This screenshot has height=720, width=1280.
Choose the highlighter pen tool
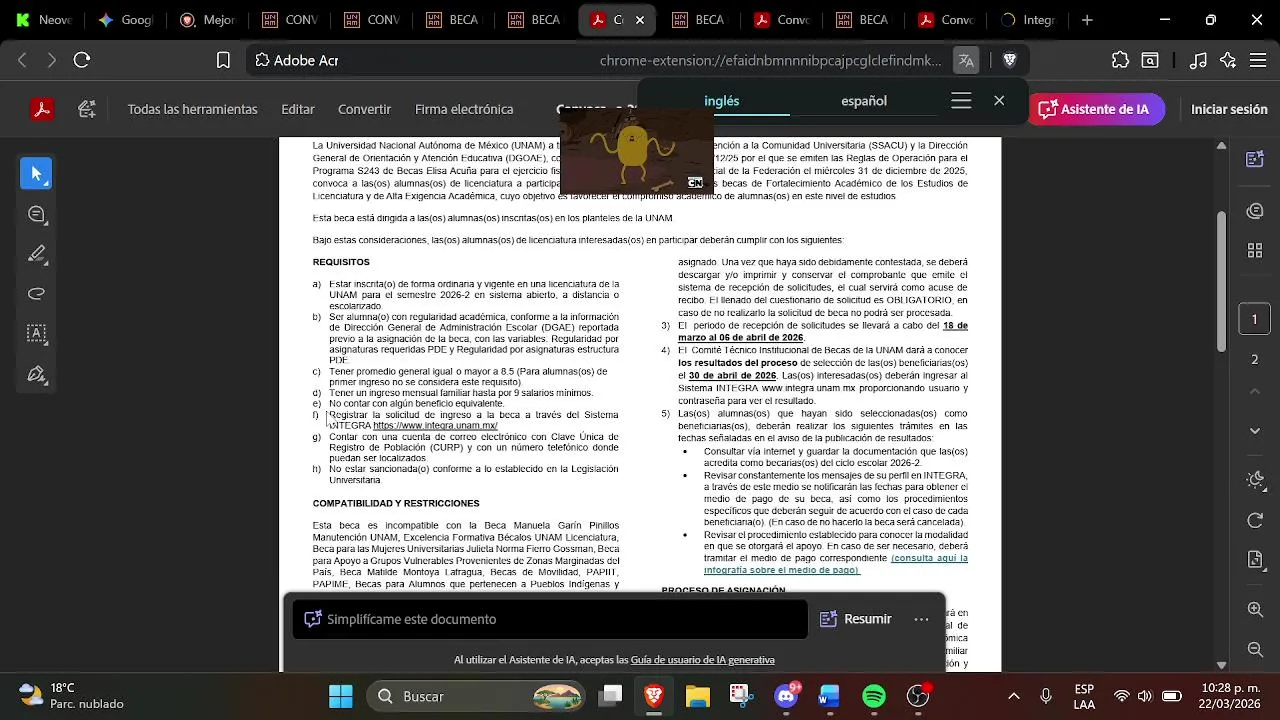(x=37, y=255)
